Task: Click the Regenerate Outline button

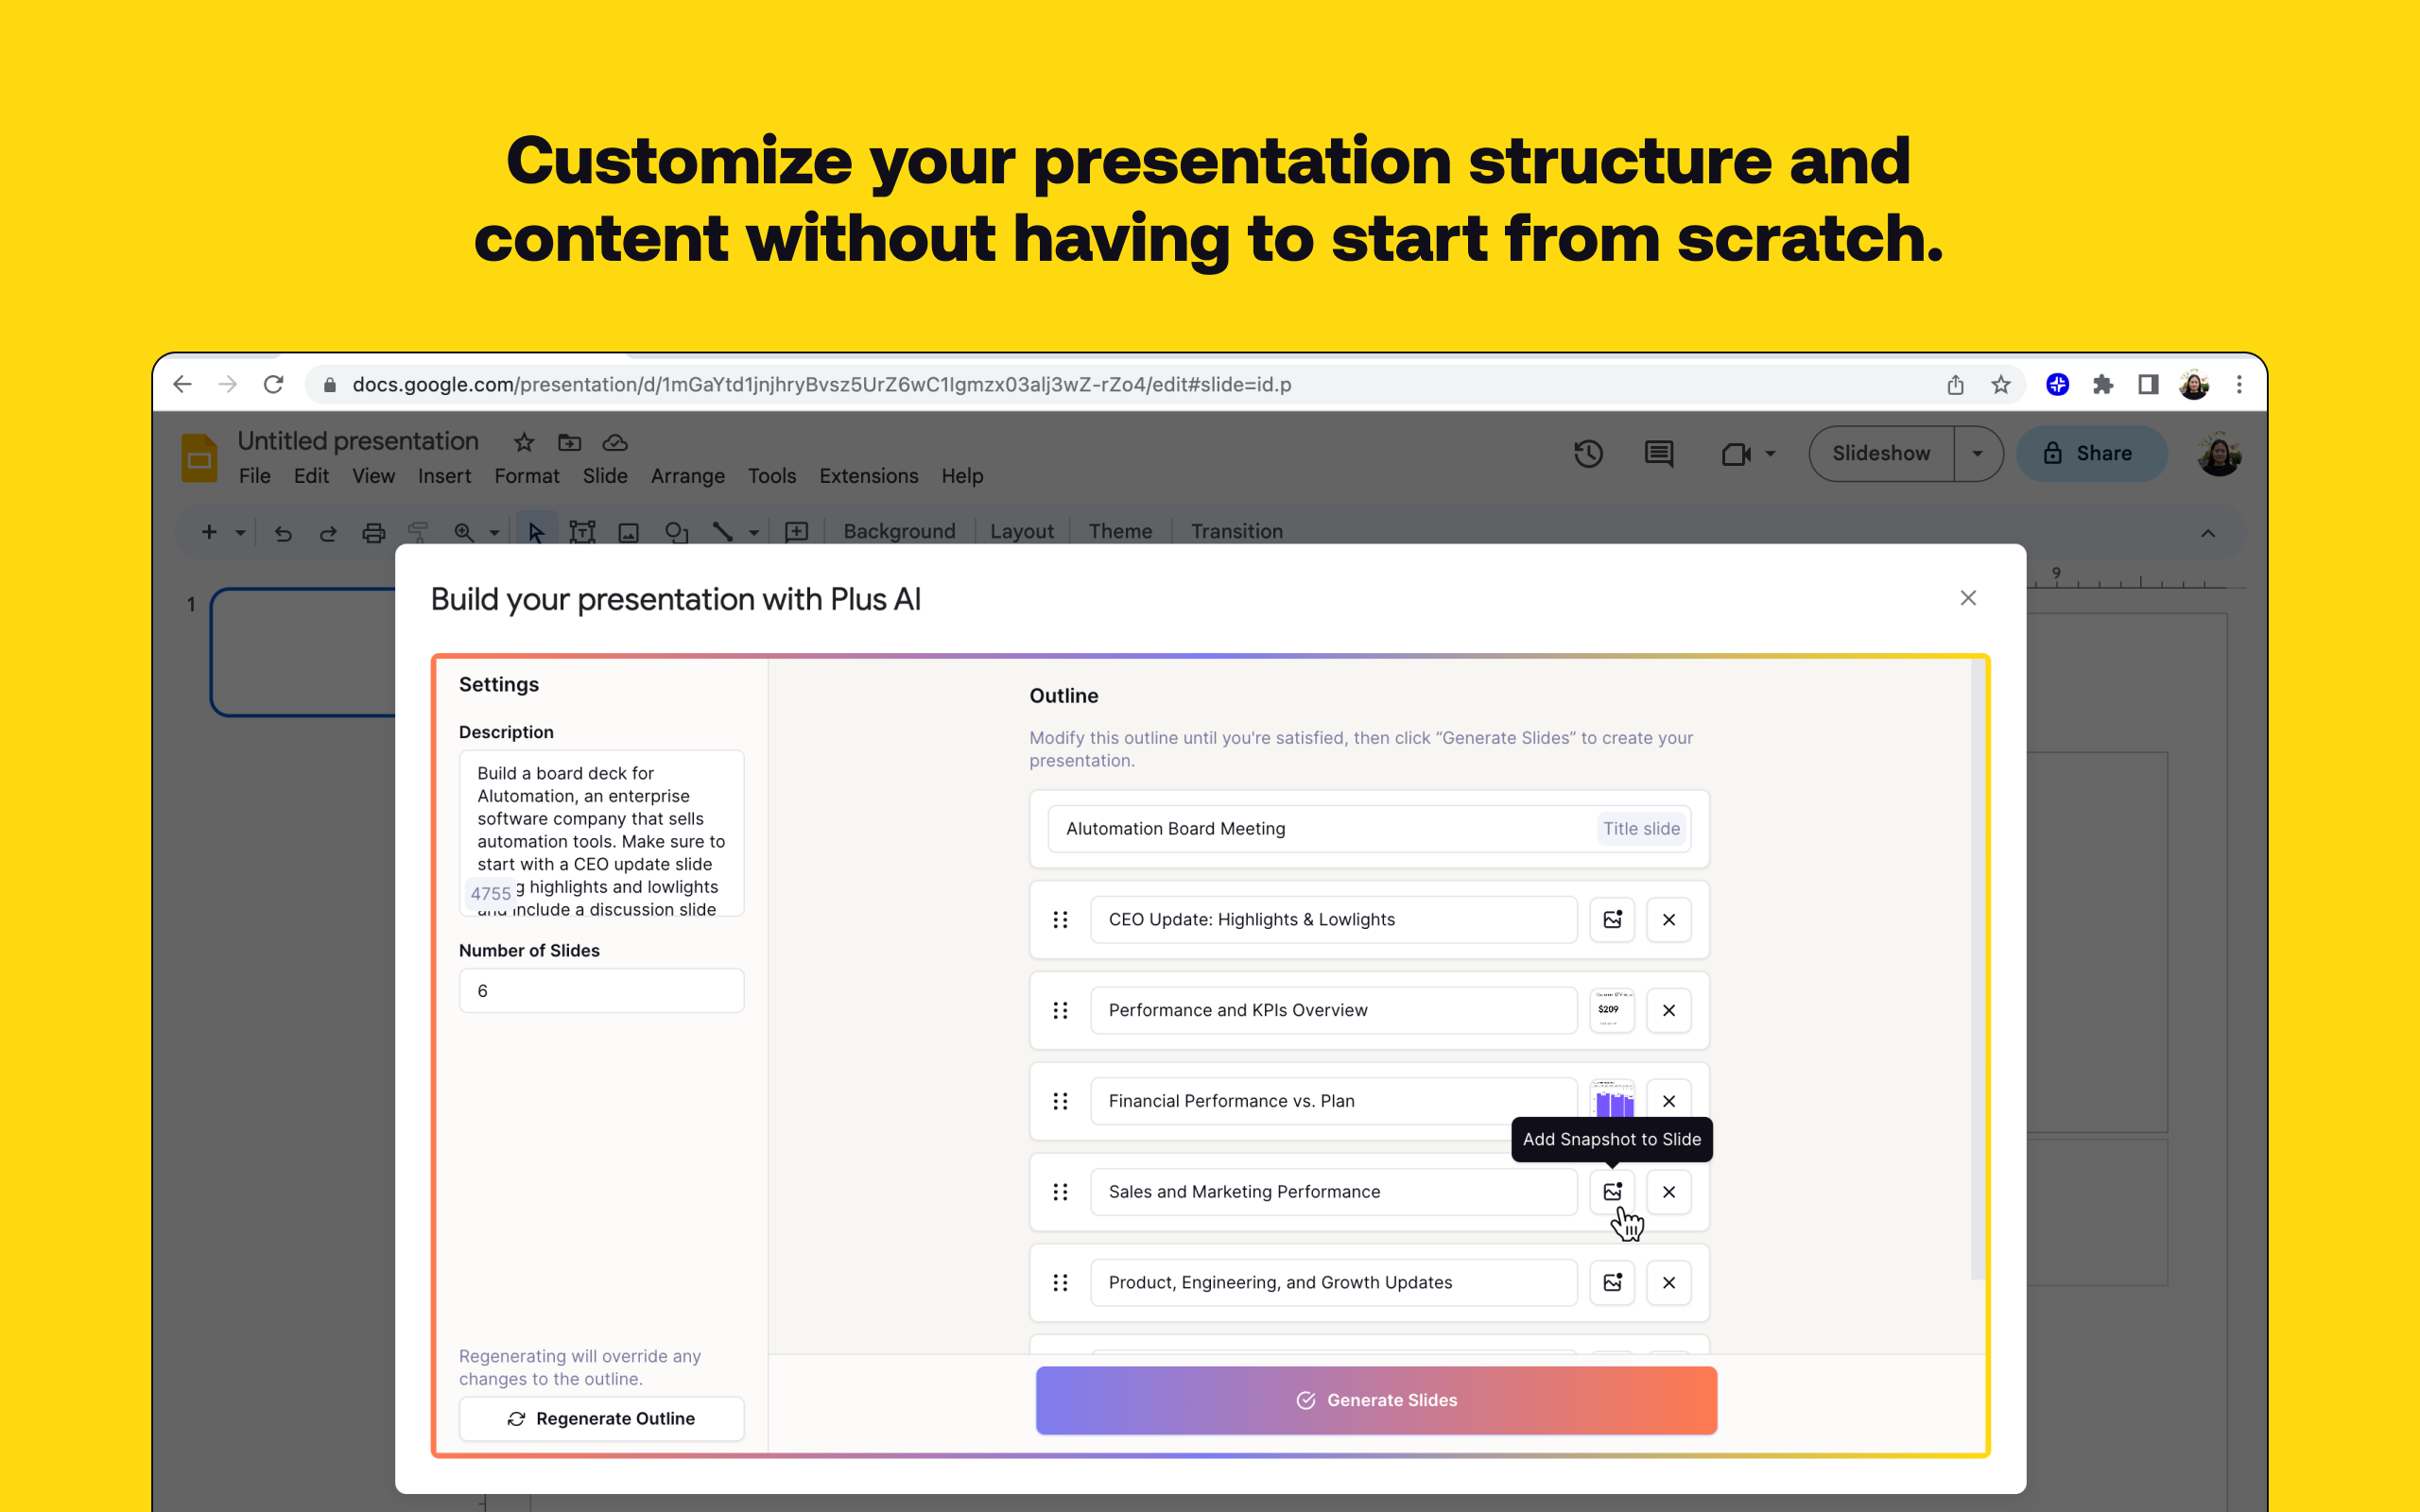Action: pos(601,1418)
